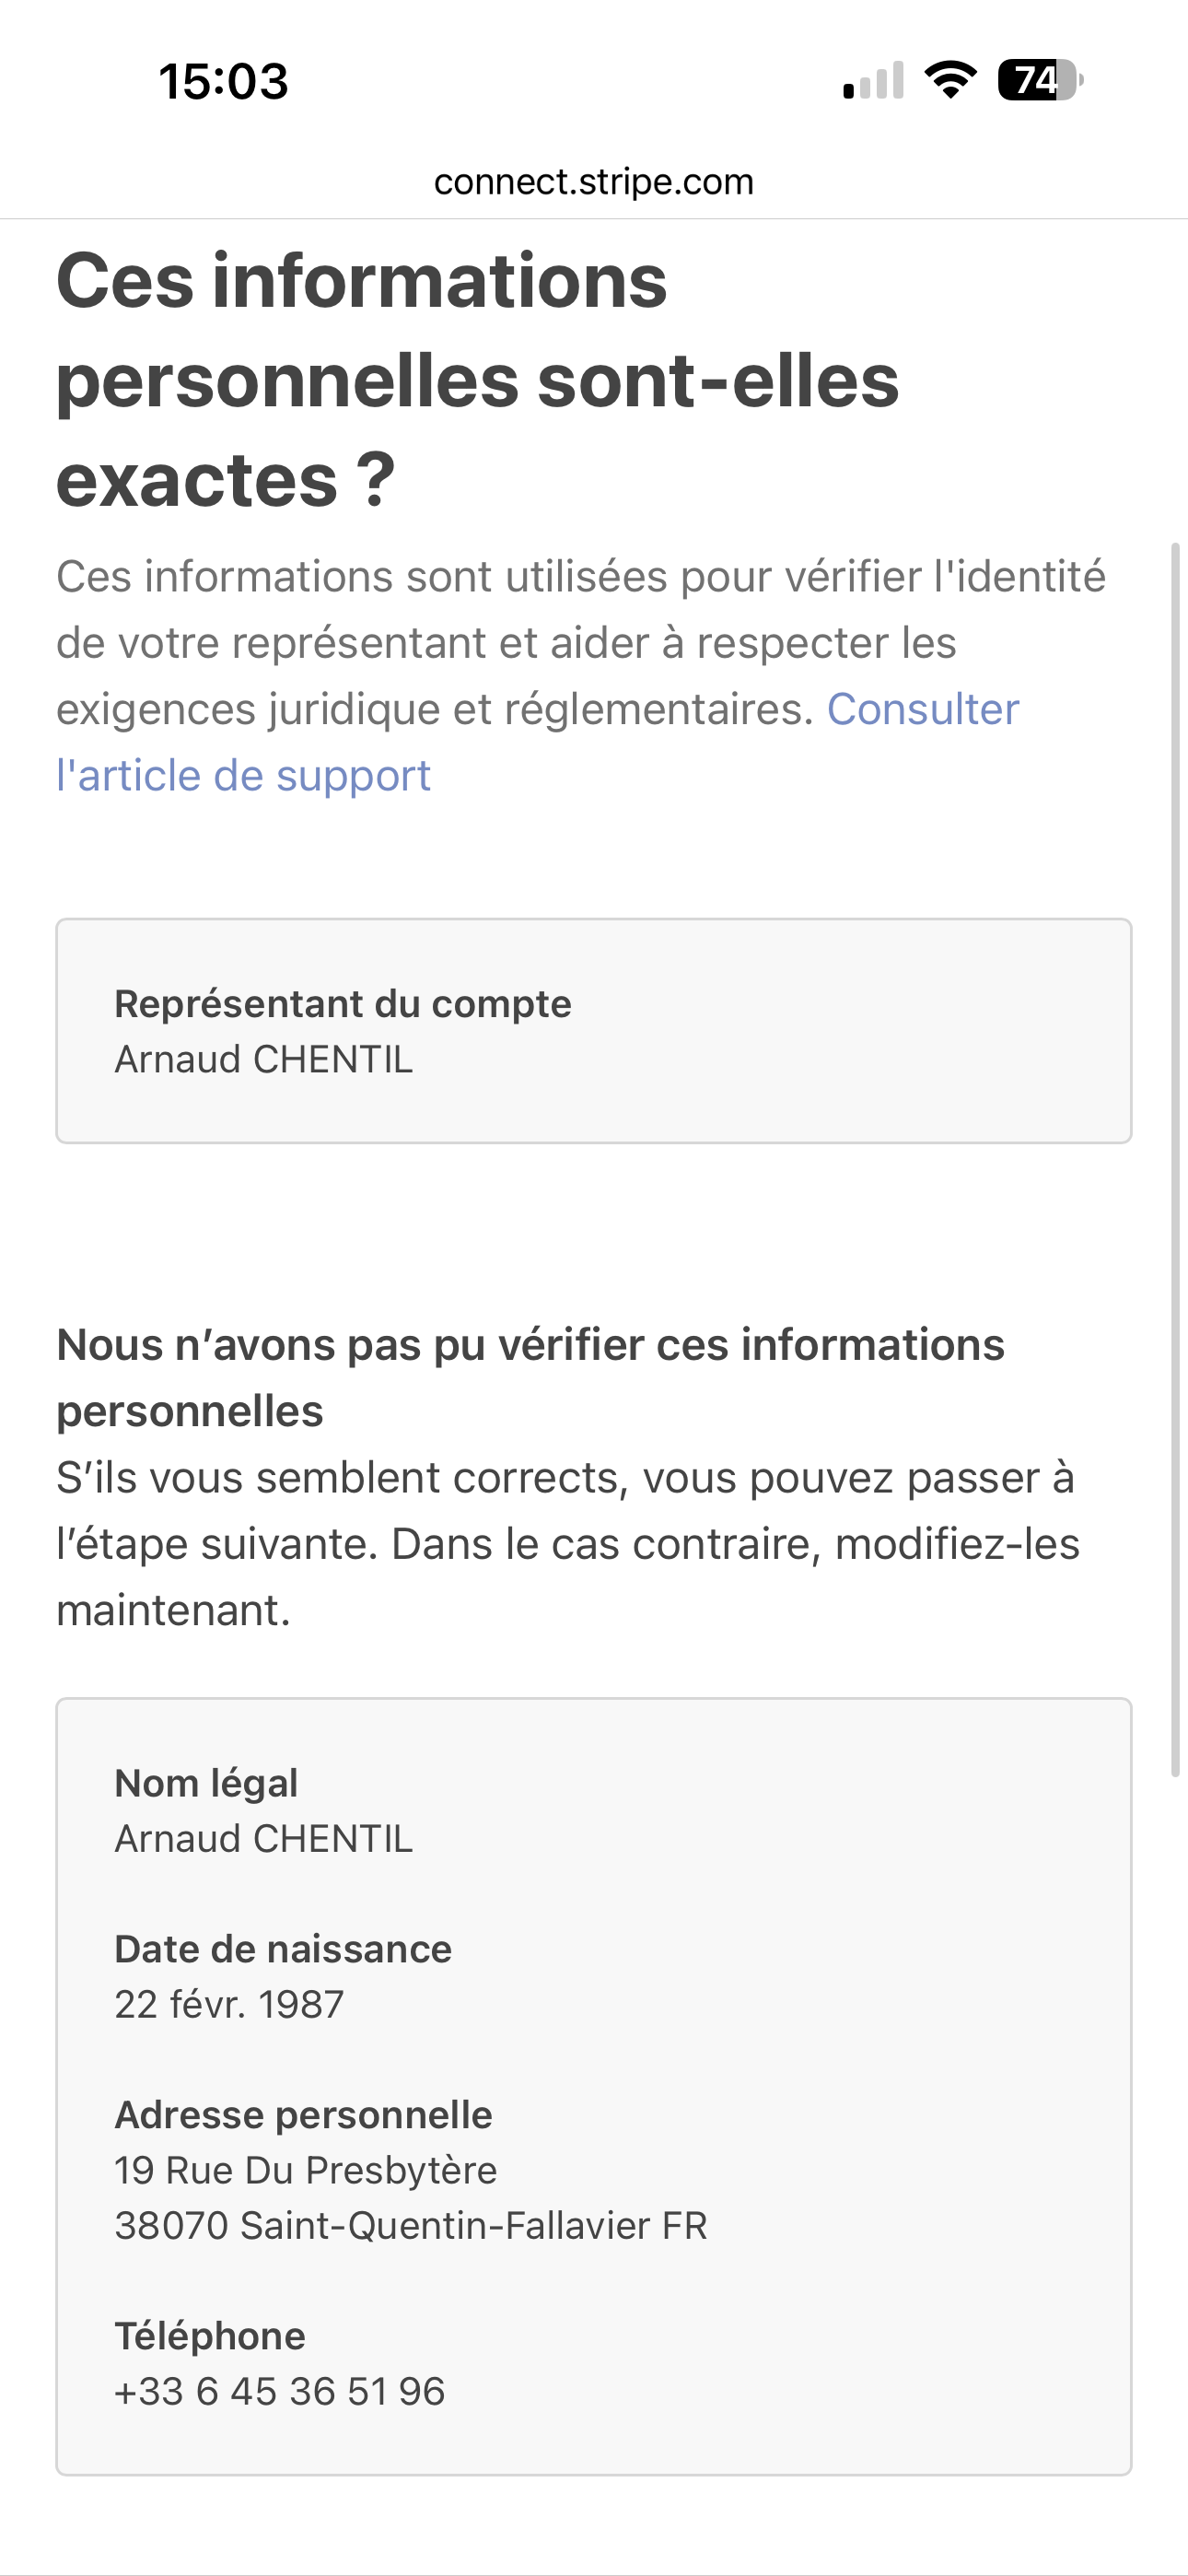Tap the Wi-Fi status icon

tap(950, 80)
